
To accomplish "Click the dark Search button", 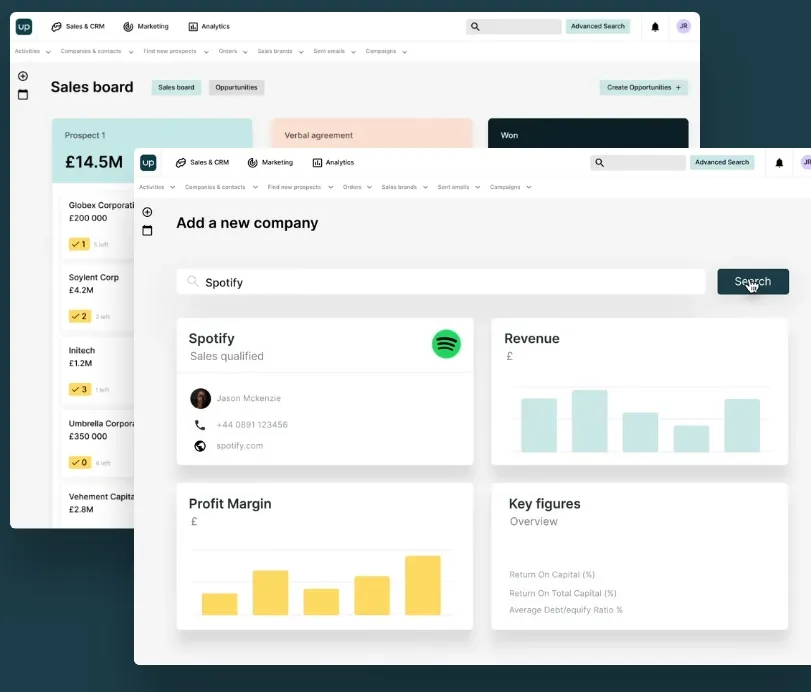I will tap(753, 282).
